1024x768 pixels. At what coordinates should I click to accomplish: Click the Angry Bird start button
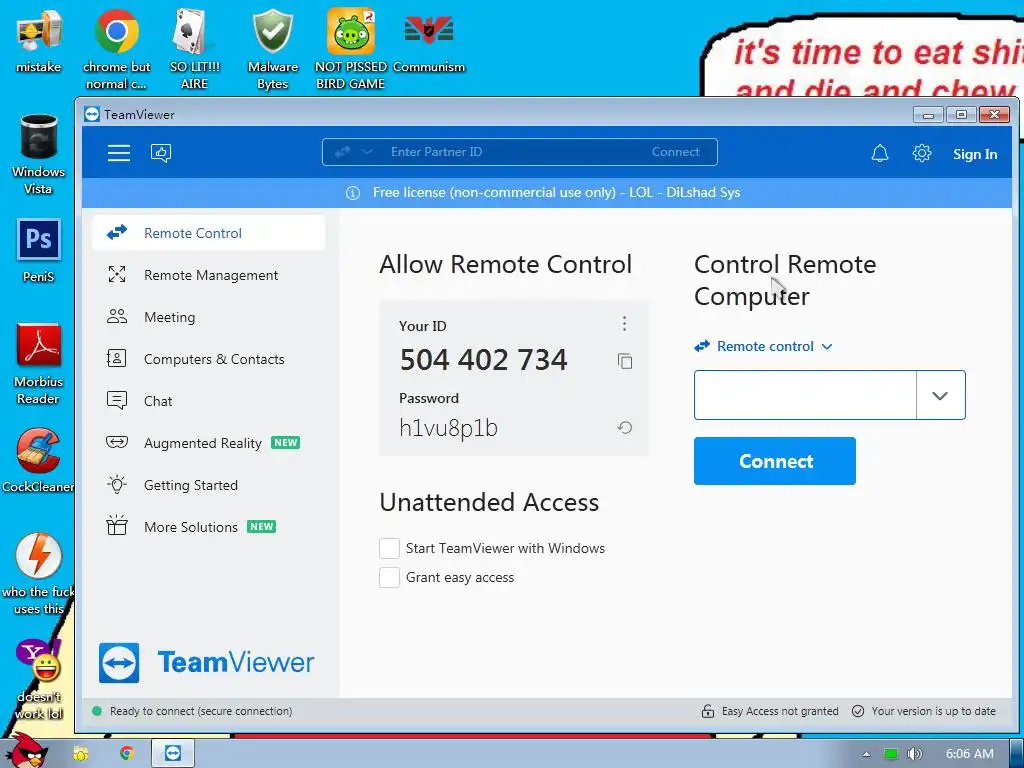pos(25,750)
